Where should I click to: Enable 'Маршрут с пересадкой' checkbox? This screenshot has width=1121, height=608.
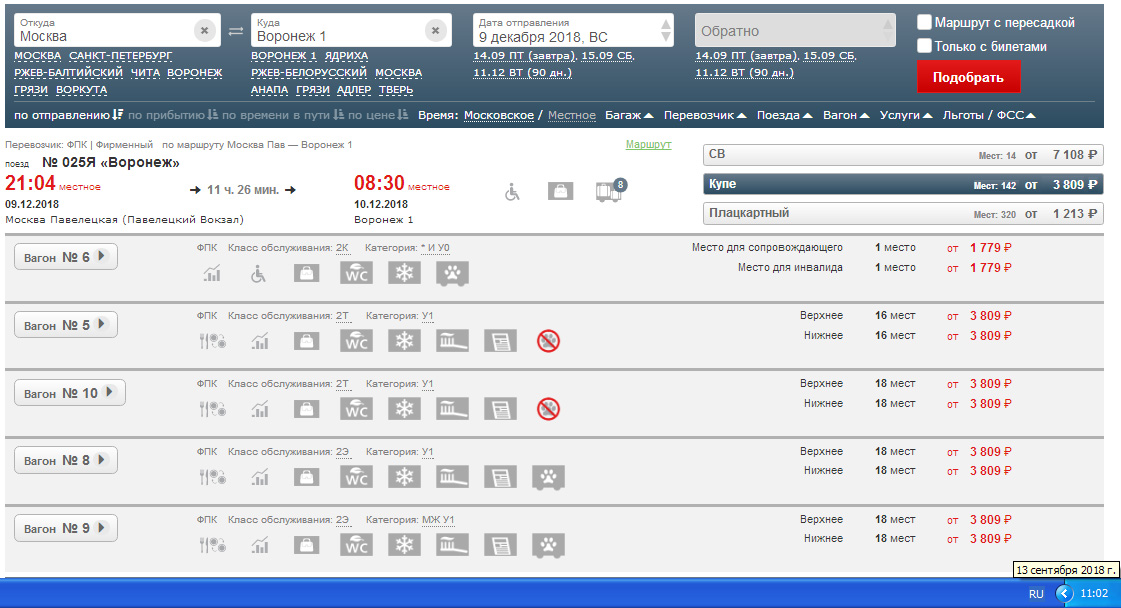tap(925, 22)
